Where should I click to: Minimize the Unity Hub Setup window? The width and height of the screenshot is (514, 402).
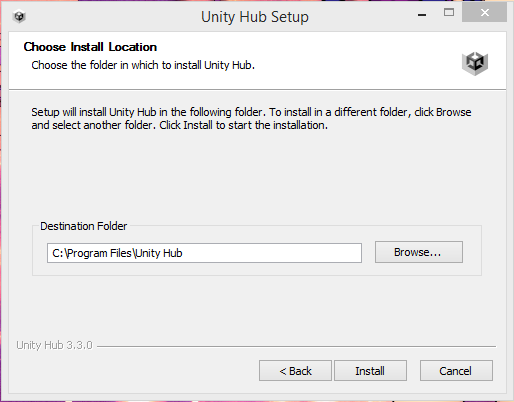(x=422, y=15)
